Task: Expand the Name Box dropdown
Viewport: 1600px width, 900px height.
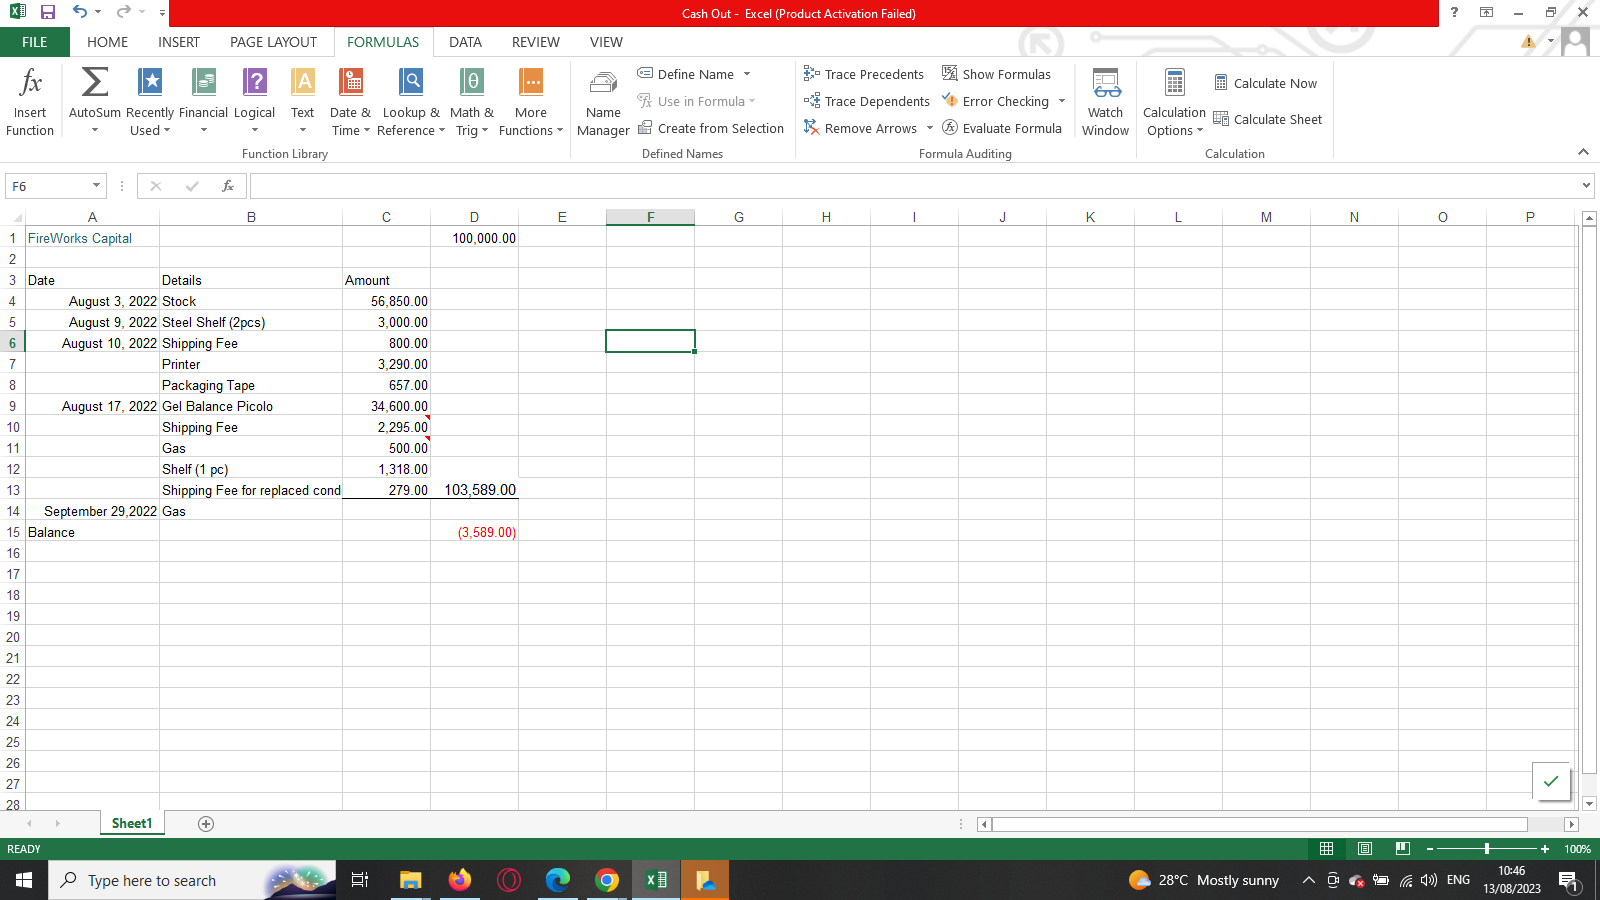Action: (96, 186)
